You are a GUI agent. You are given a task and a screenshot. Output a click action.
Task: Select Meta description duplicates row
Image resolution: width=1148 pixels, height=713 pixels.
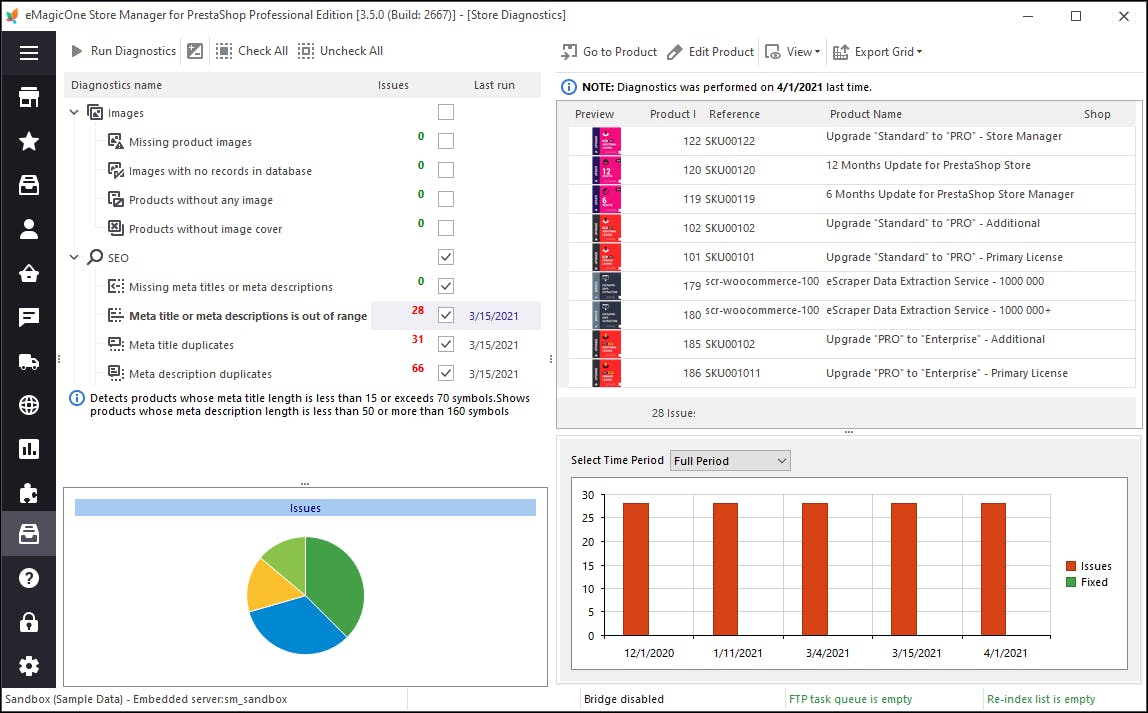(302, 373)
